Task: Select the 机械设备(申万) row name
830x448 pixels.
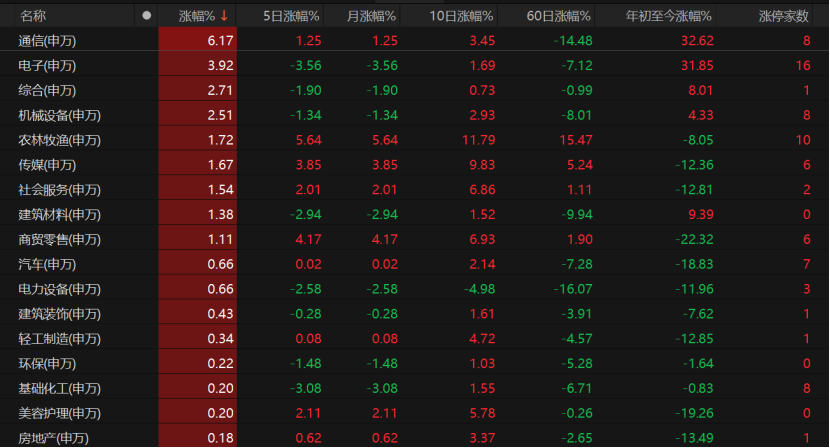Action: pyautogui.click(x=59, y=115)
